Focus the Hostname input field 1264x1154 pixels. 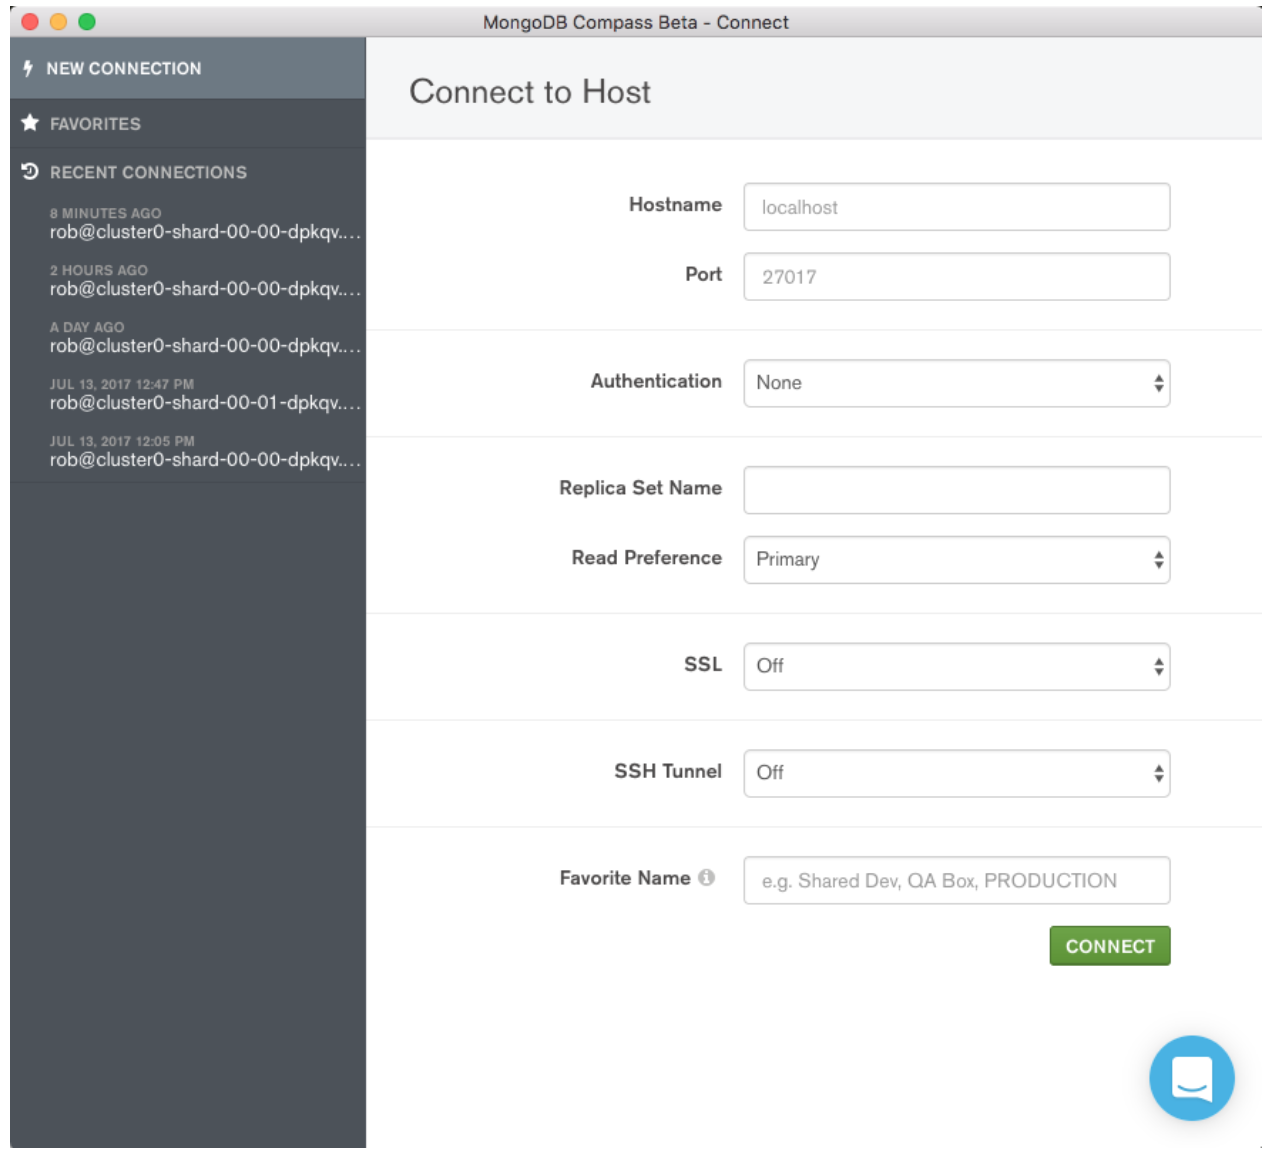(956, 207)
